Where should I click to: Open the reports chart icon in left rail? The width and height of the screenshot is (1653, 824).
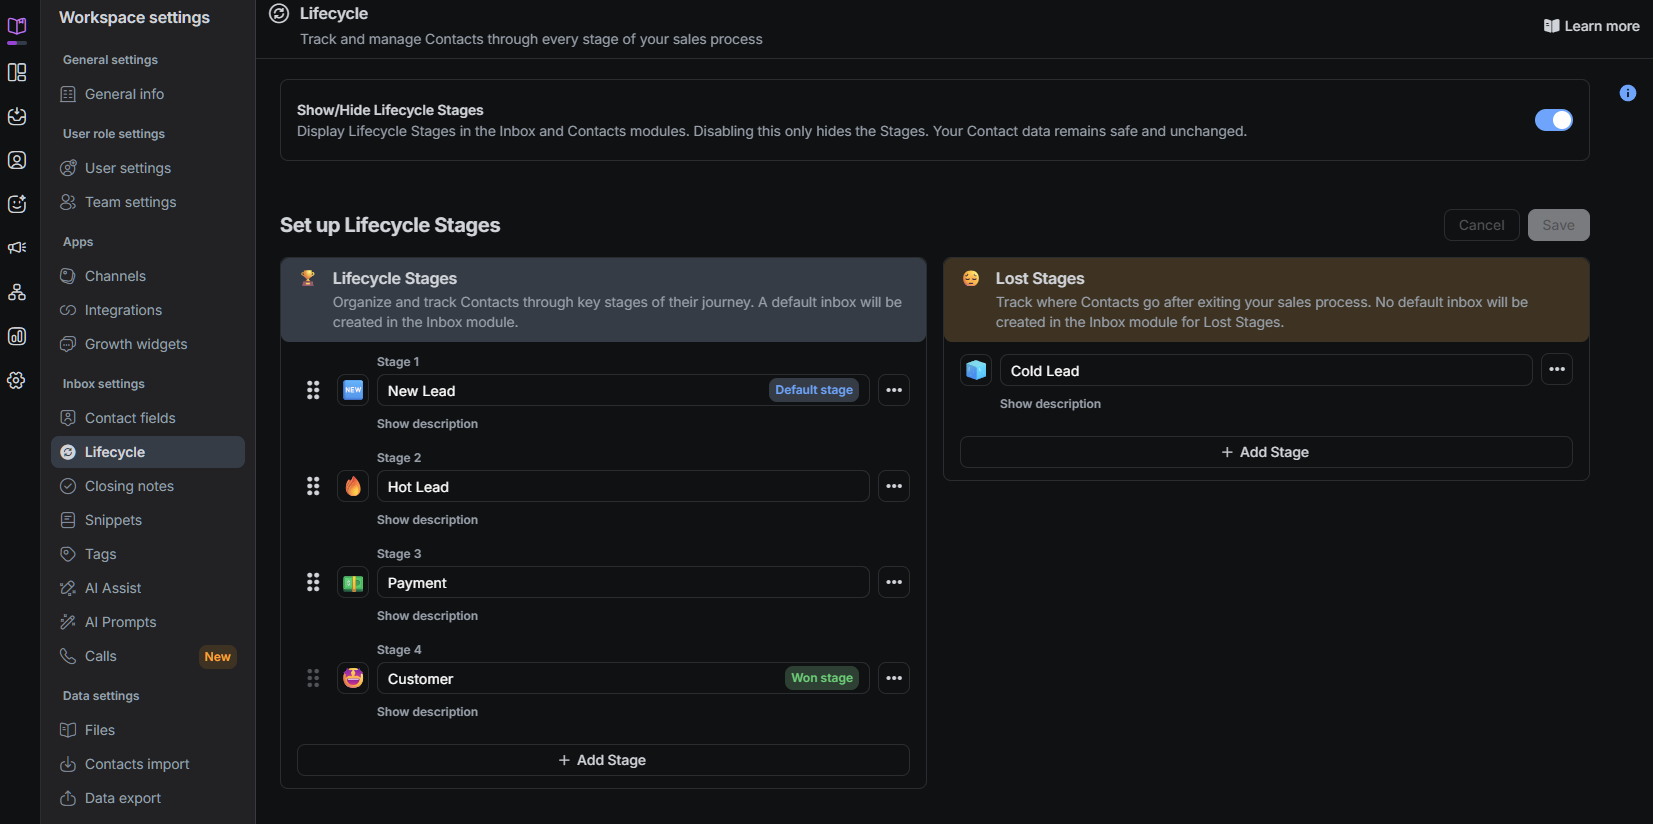point(17,336)
